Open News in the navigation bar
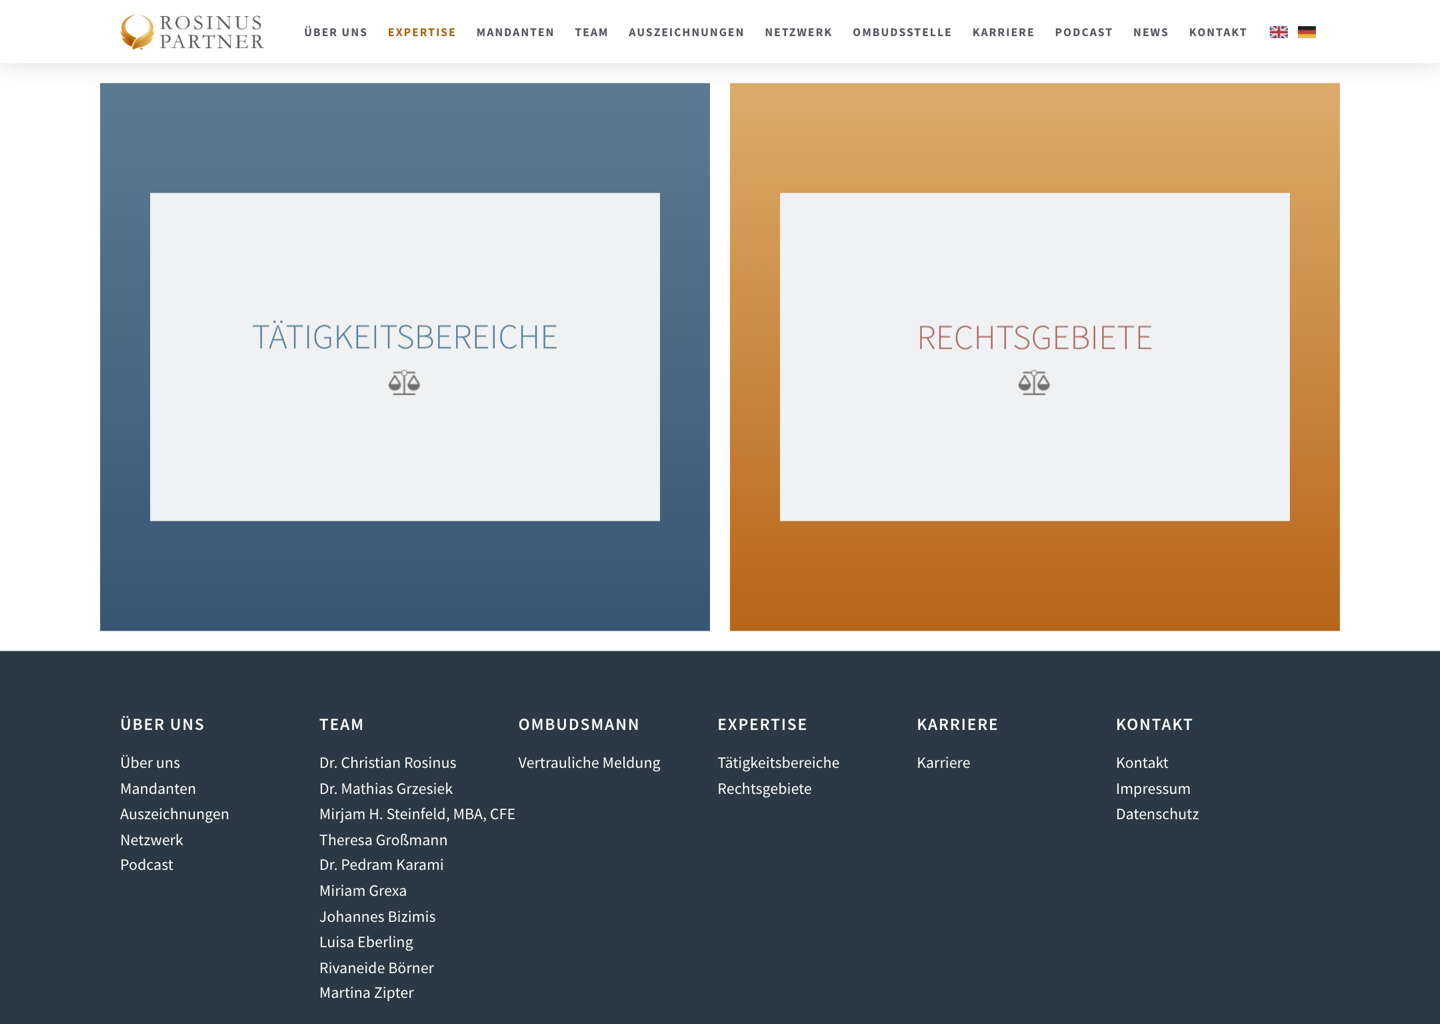 1151,32
